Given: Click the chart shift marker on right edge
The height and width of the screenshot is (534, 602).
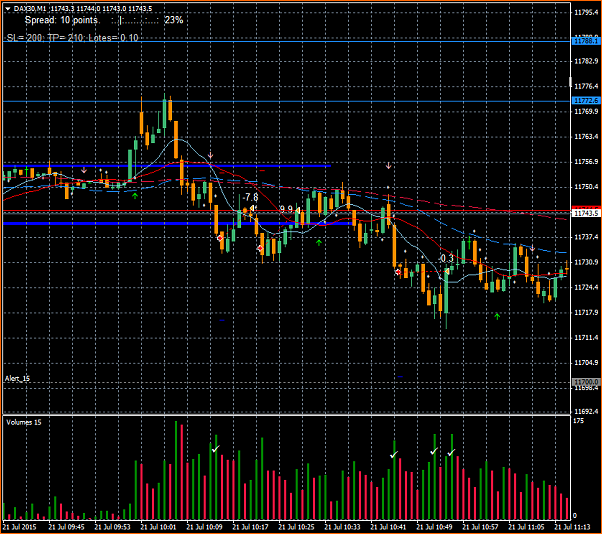Looking at the screenshot, I should (570, 81).
